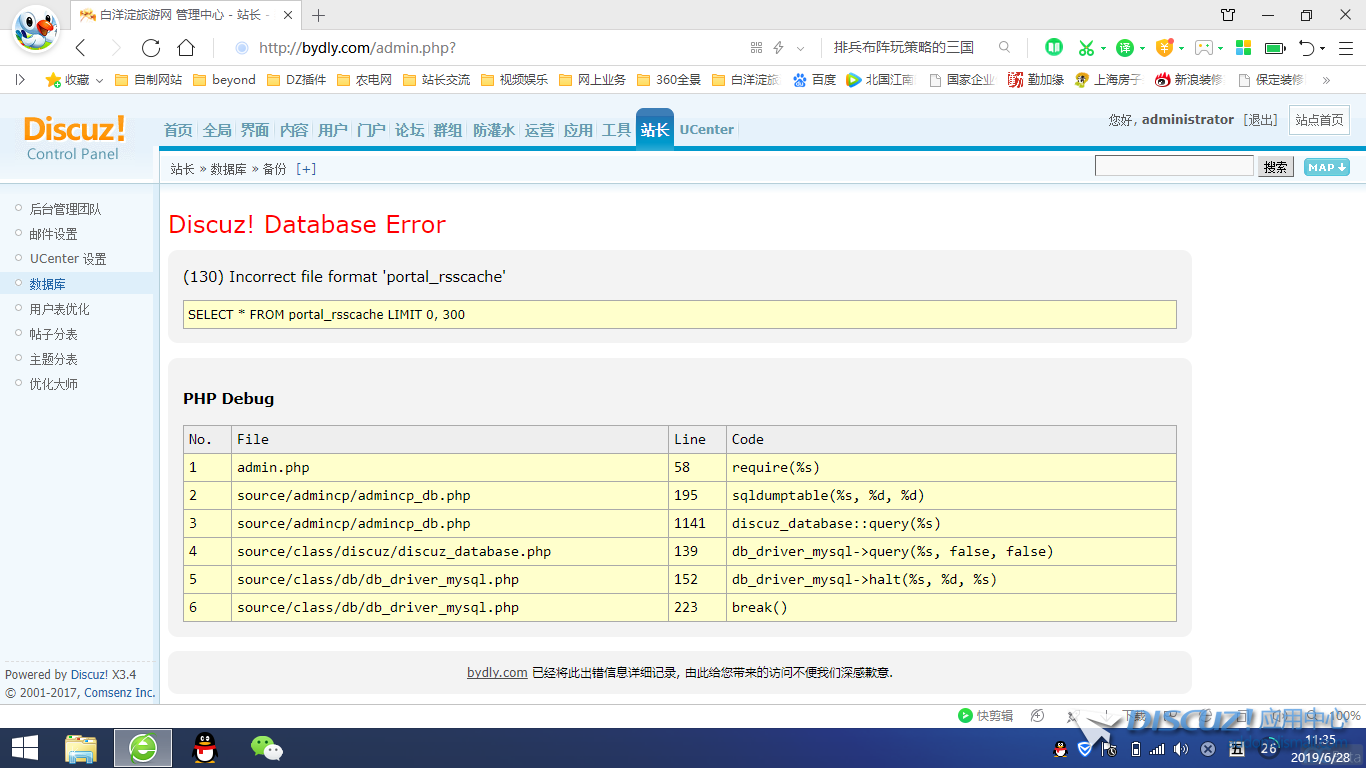The width and height of the screenshot is (1366, 768).
Task: Select 数据库 in sidebar
Action: [x=47, y=284]
